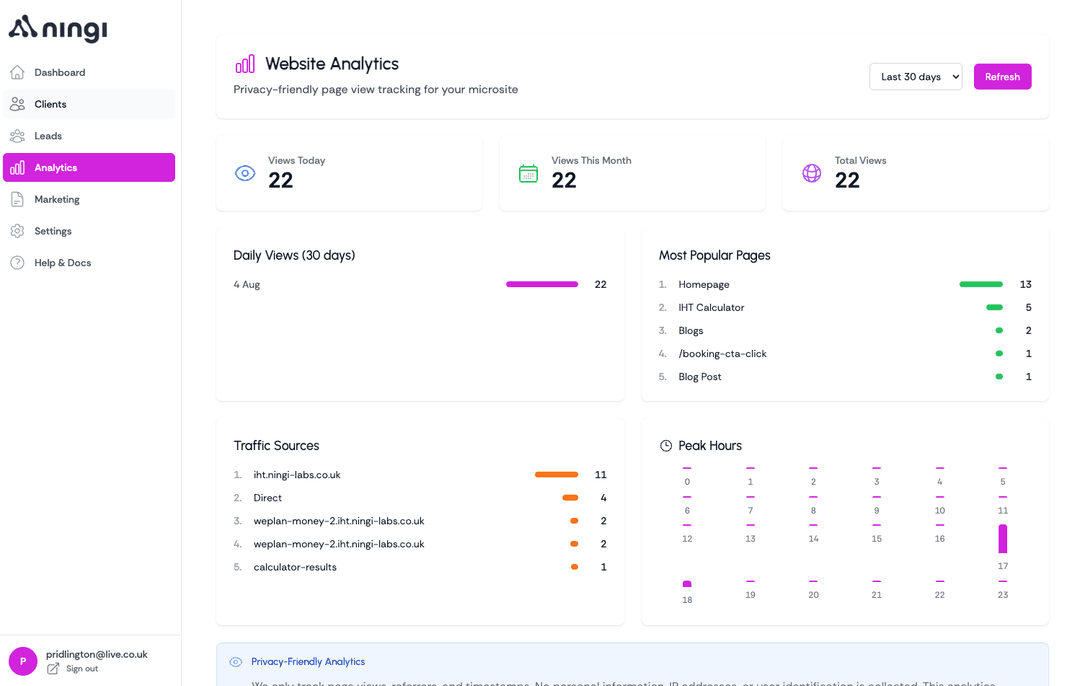Open Leads via its sidebar icon

click(16, 135)
